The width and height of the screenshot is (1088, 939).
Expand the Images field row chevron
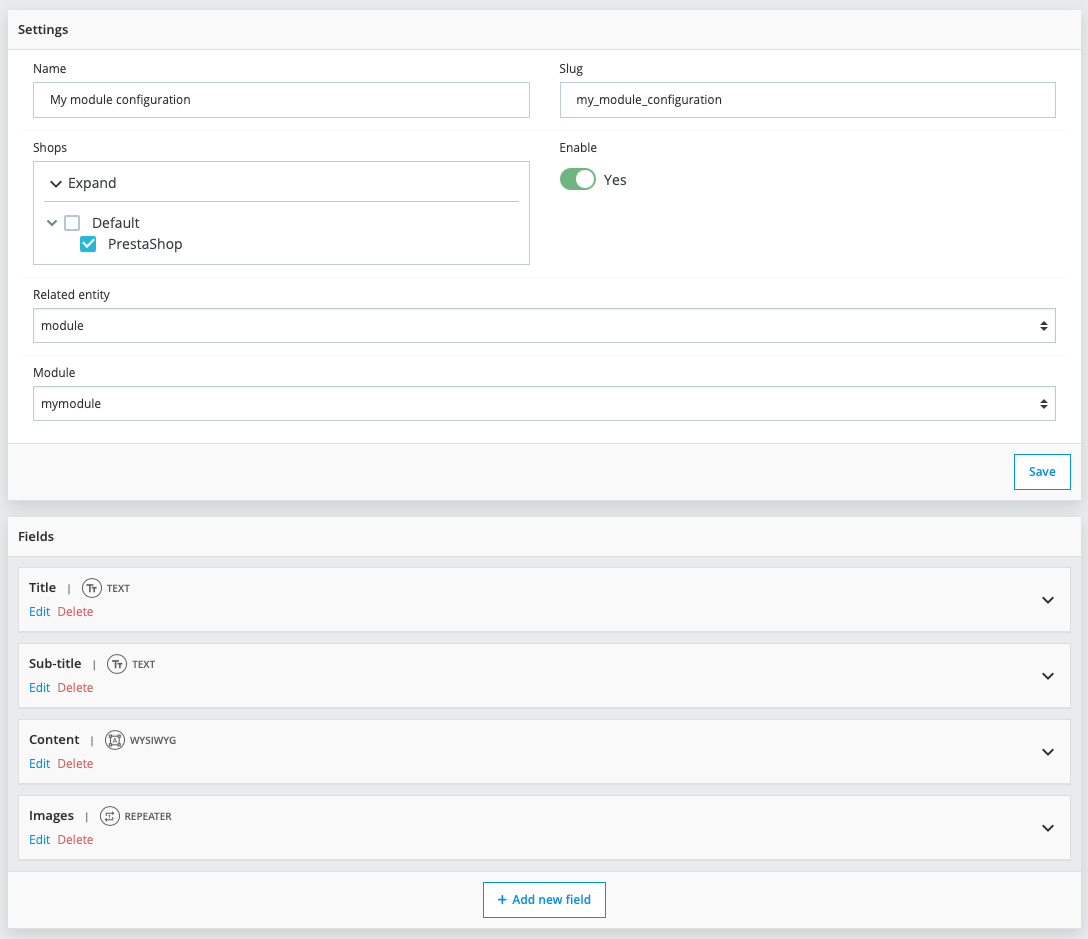1048,828
